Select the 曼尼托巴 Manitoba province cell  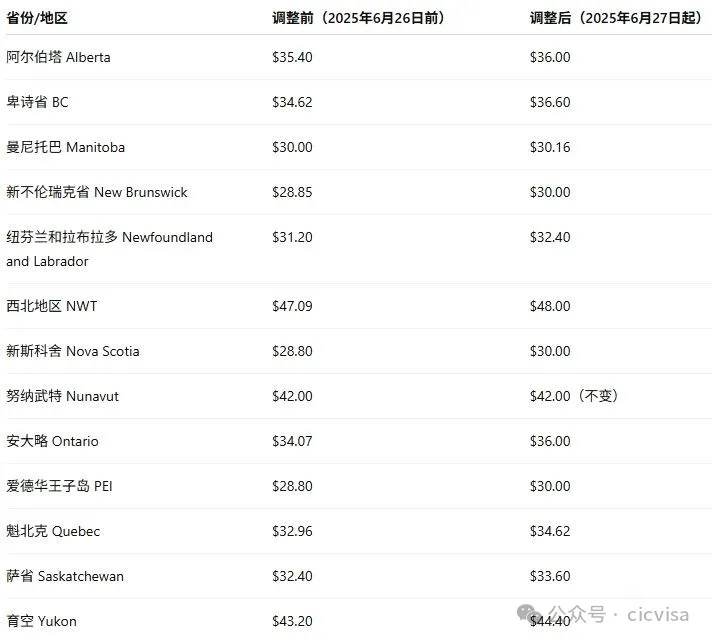click(x=66, y=147)
